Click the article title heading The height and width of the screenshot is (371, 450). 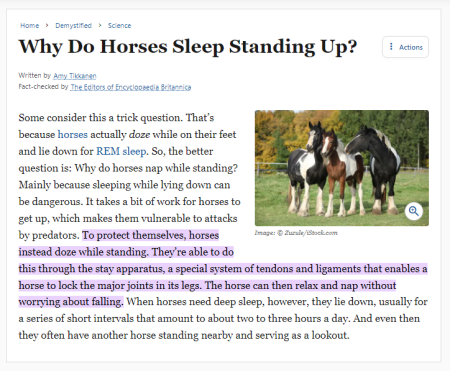pos(188,47)
